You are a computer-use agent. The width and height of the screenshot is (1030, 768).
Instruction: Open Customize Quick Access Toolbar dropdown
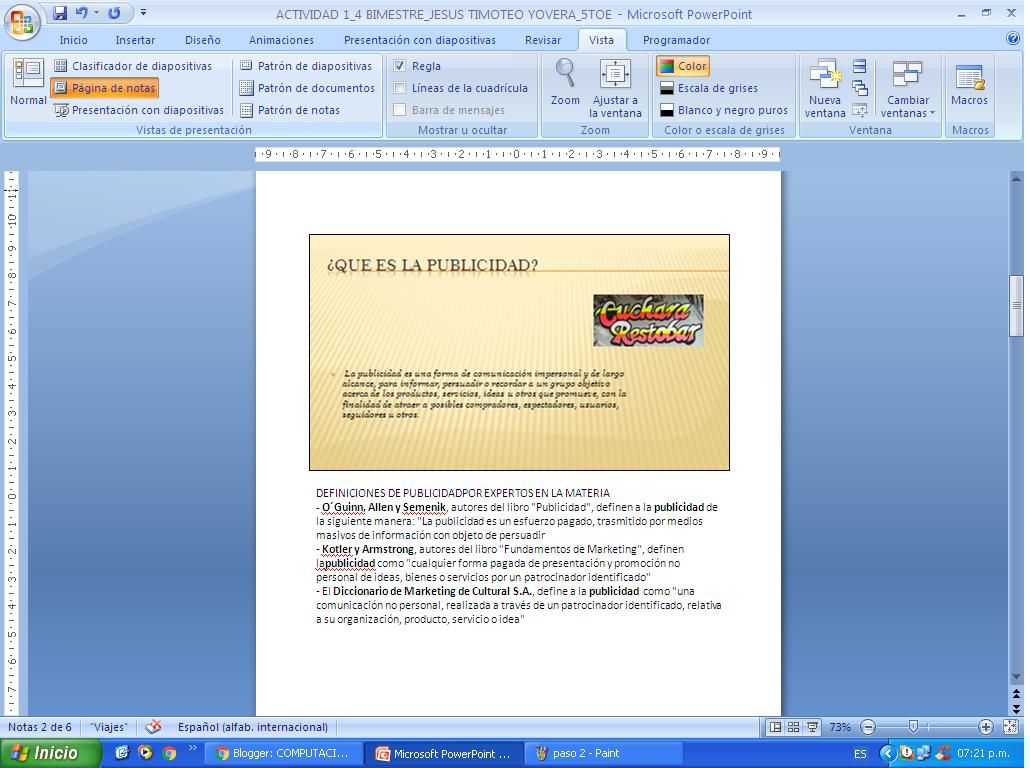pyautogui.click(x=143, y=12)
